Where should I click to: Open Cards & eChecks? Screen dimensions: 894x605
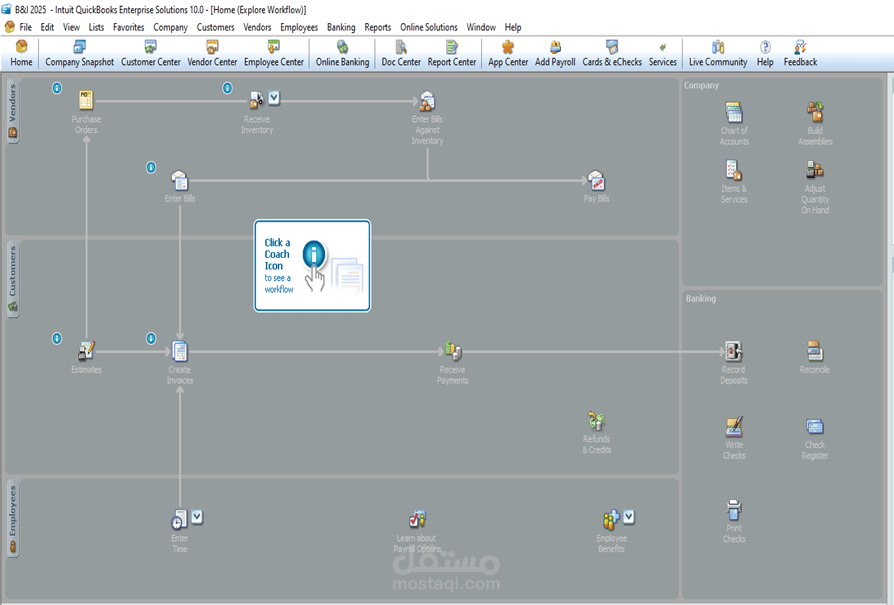(612, 54)
